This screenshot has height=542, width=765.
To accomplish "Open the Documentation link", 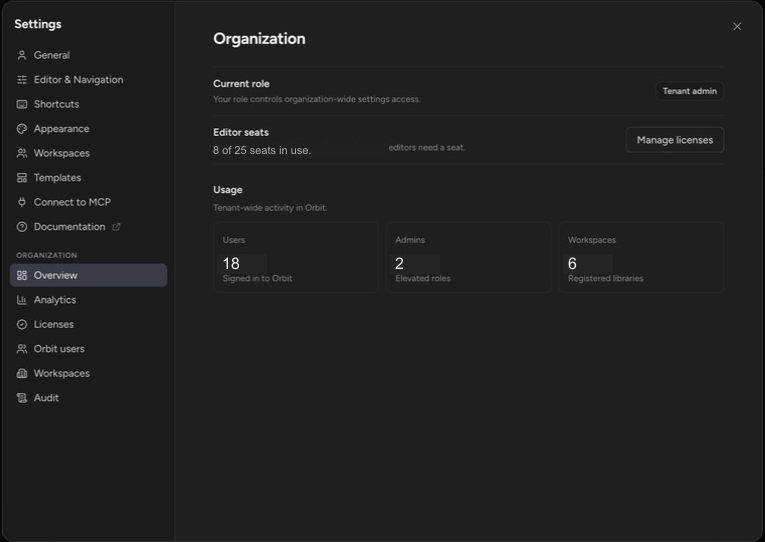I will click(88, 227).
